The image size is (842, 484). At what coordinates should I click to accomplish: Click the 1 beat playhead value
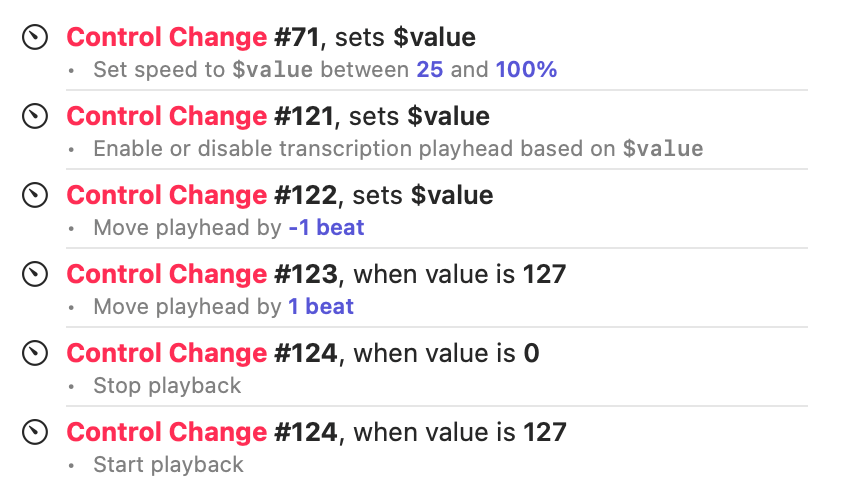pos(321,306)
